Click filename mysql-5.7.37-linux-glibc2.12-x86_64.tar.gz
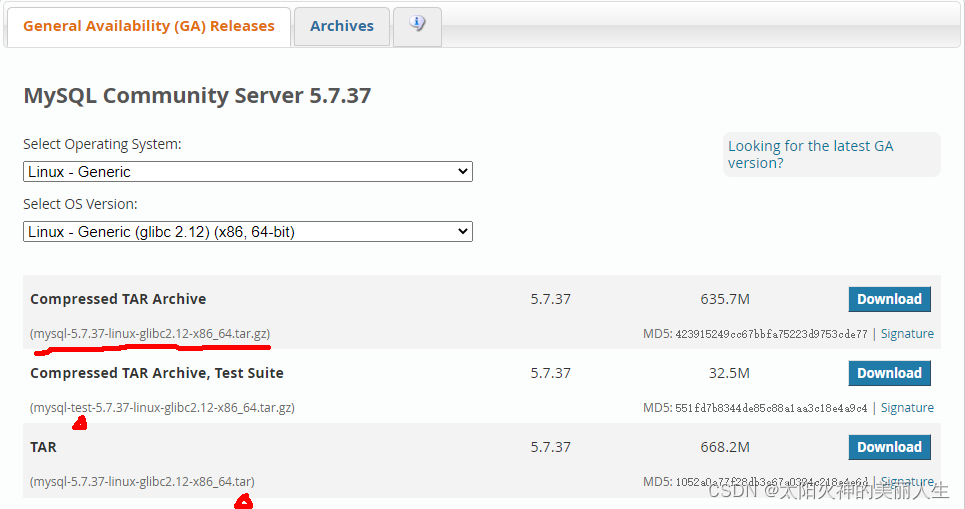Screen dimensions: 965x509 [150, 334]
